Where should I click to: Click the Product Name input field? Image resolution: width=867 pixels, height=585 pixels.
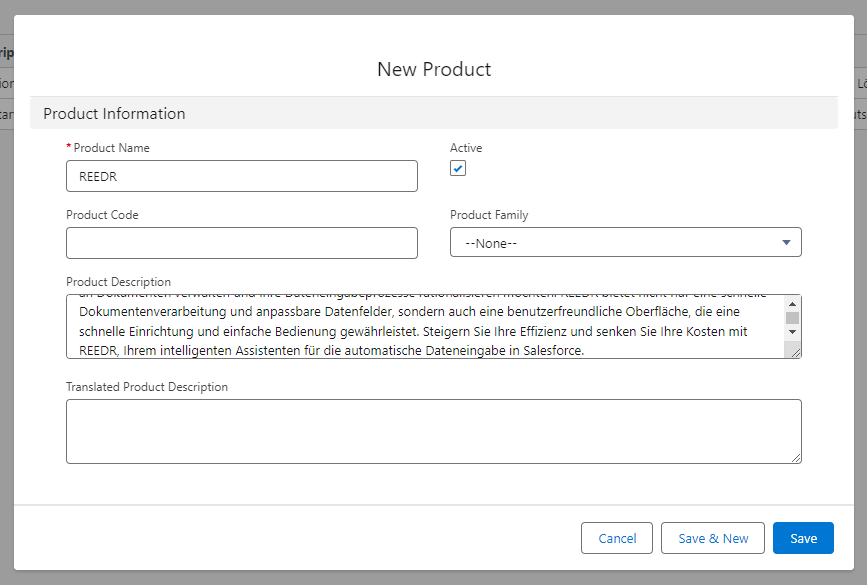[x=241, y=176]
